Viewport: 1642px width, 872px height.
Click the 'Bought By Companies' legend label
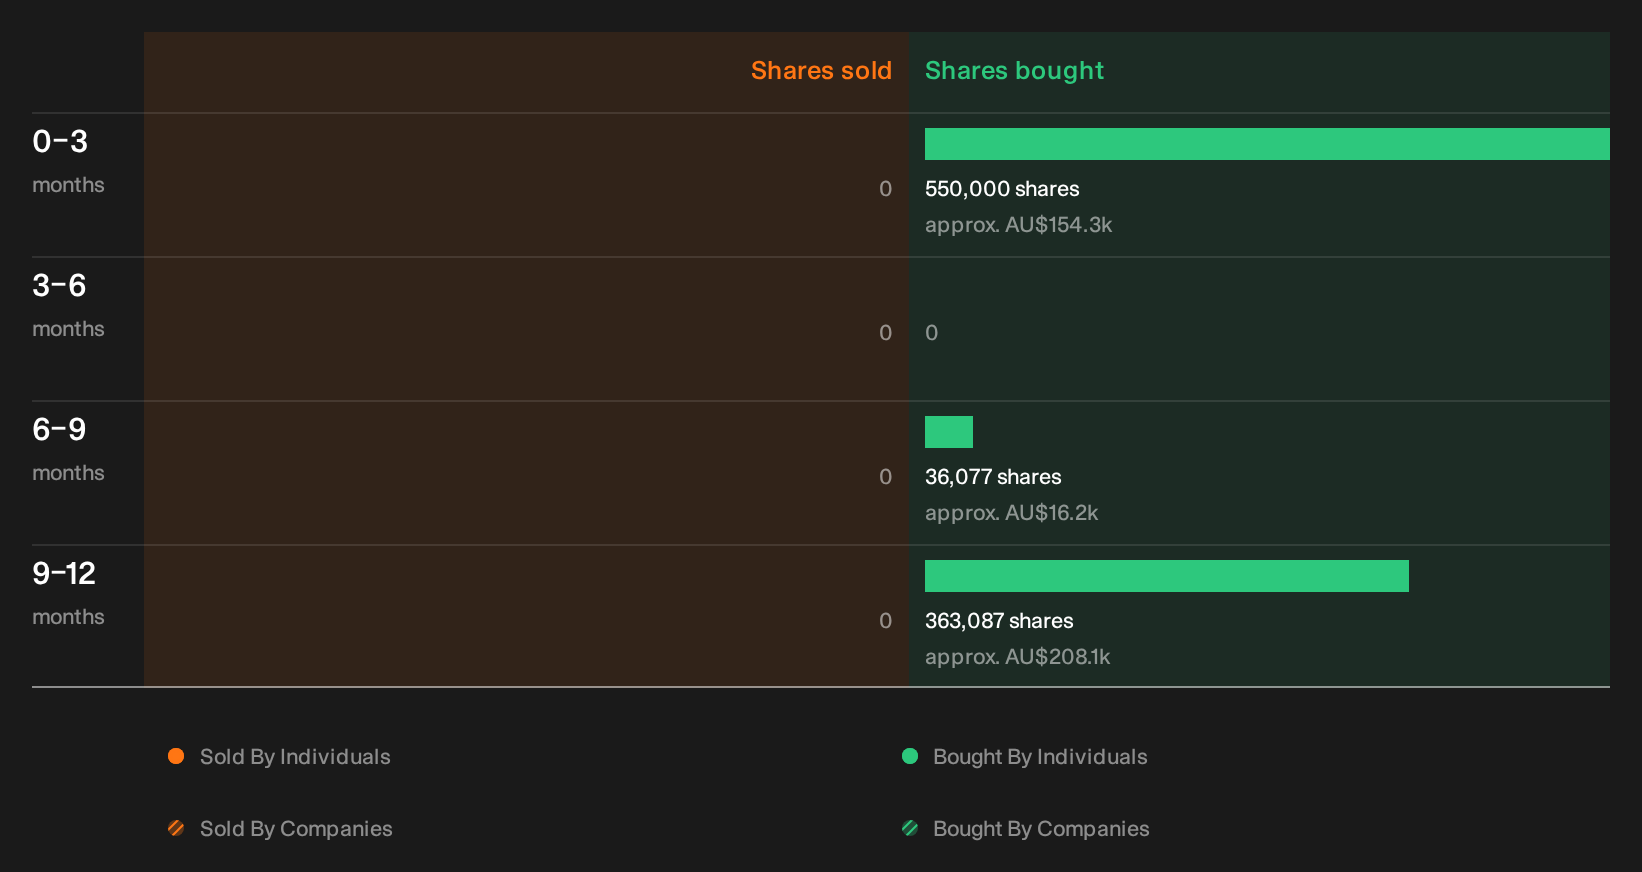click(1041, 829)
